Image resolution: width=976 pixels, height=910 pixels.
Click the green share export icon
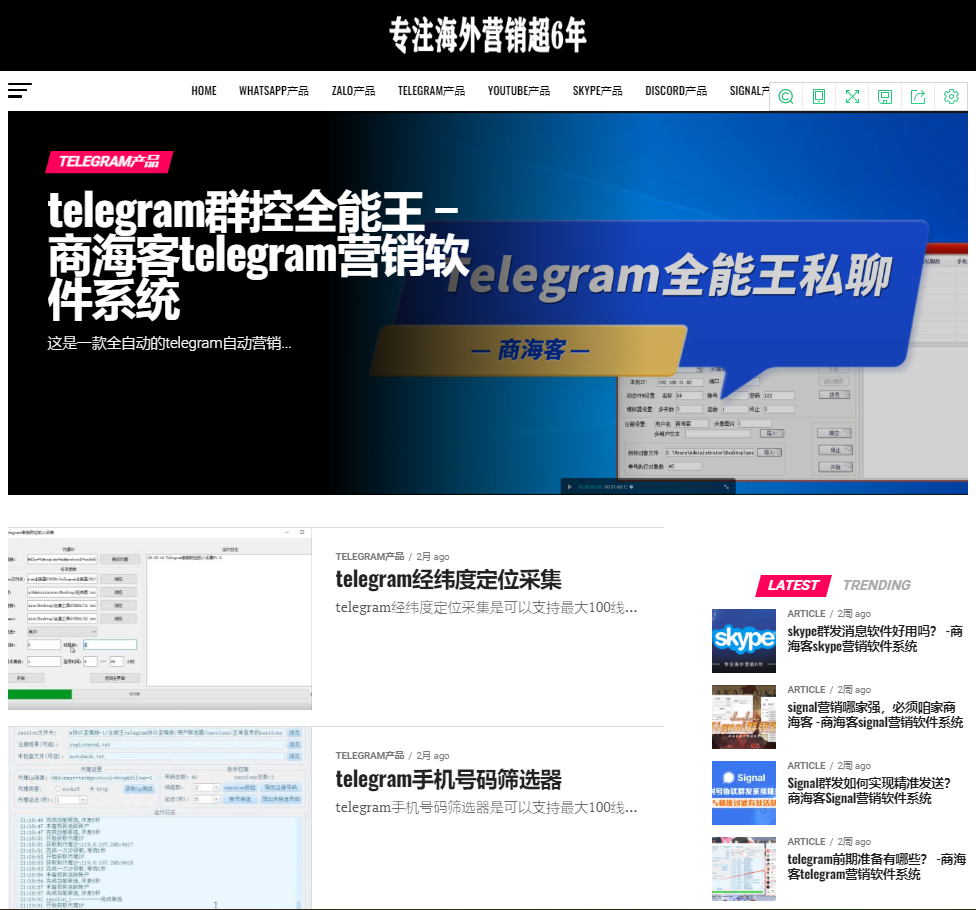pyautogui.click(x=918, y=96)
